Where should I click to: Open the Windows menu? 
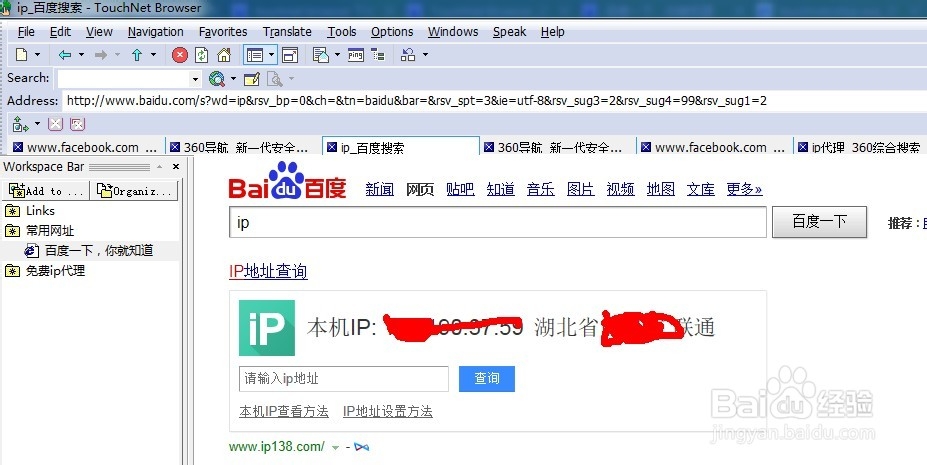[x=453, y=32]
